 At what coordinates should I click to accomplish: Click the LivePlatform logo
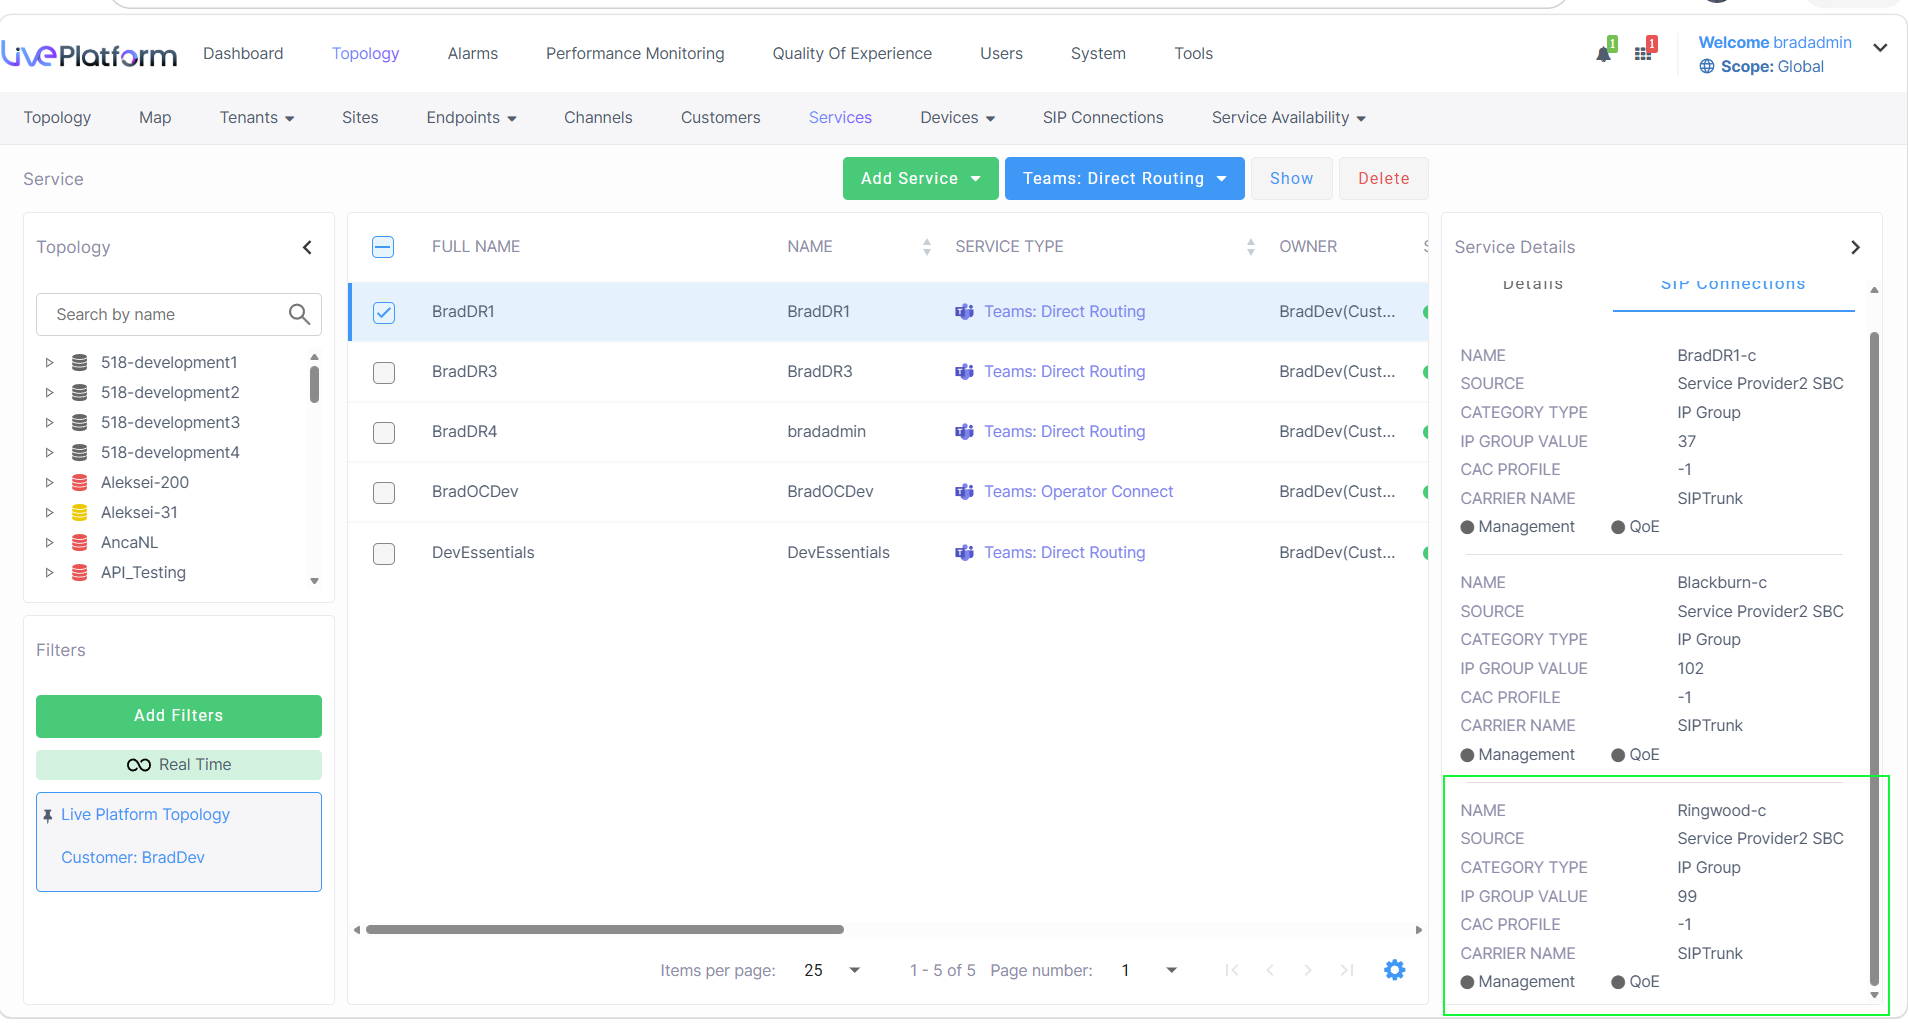[89, 54]
